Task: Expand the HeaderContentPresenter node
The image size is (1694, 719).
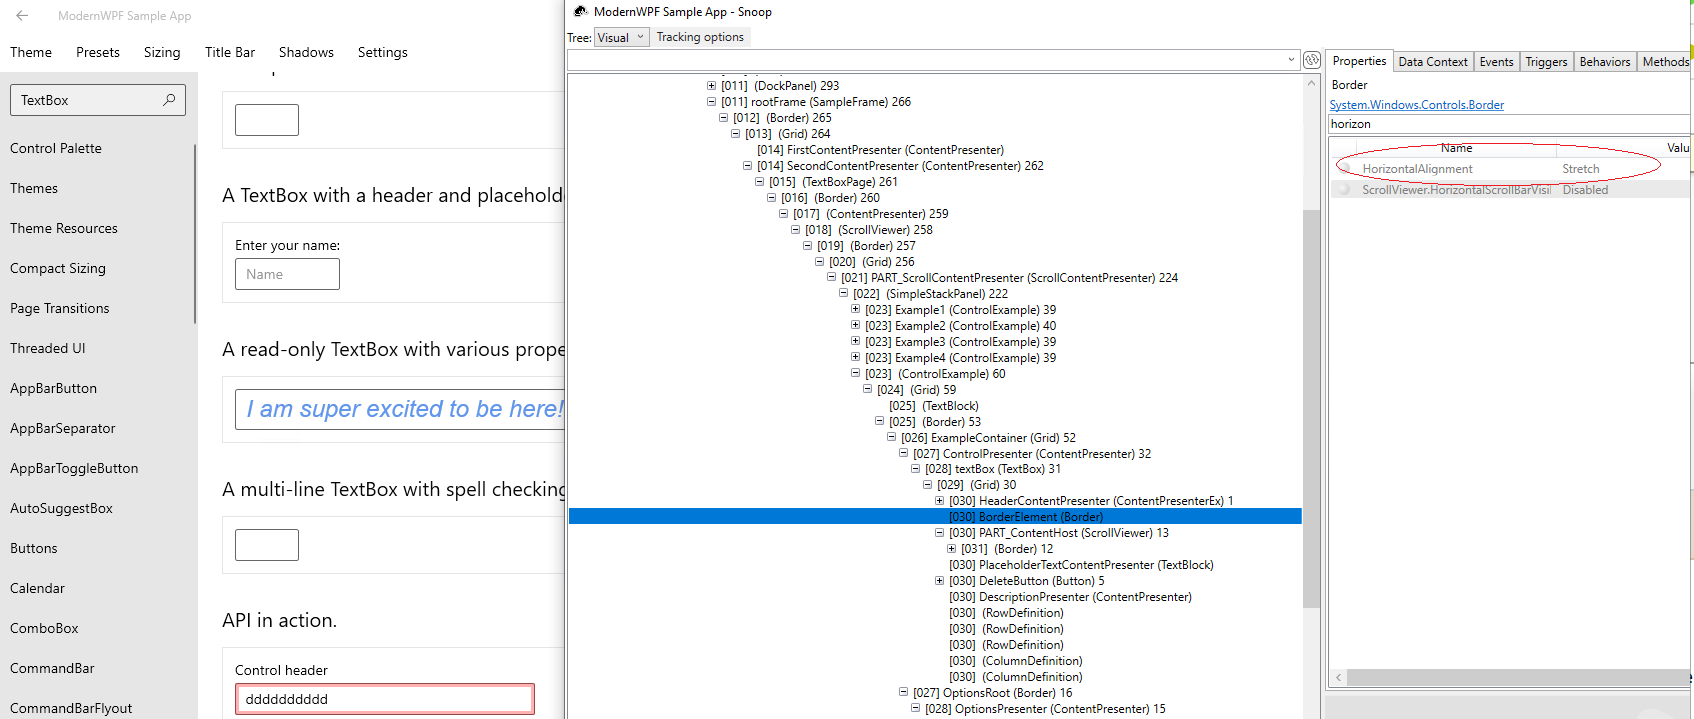Action: [x=939, y=501]
